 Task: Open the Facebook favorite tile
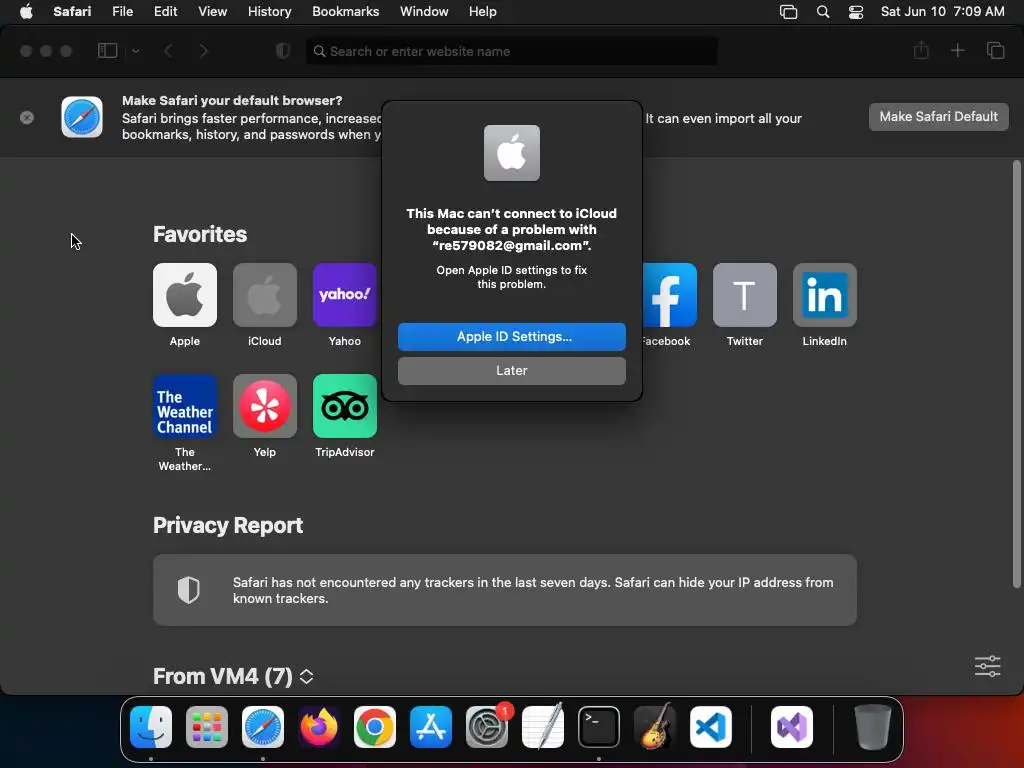669,295
